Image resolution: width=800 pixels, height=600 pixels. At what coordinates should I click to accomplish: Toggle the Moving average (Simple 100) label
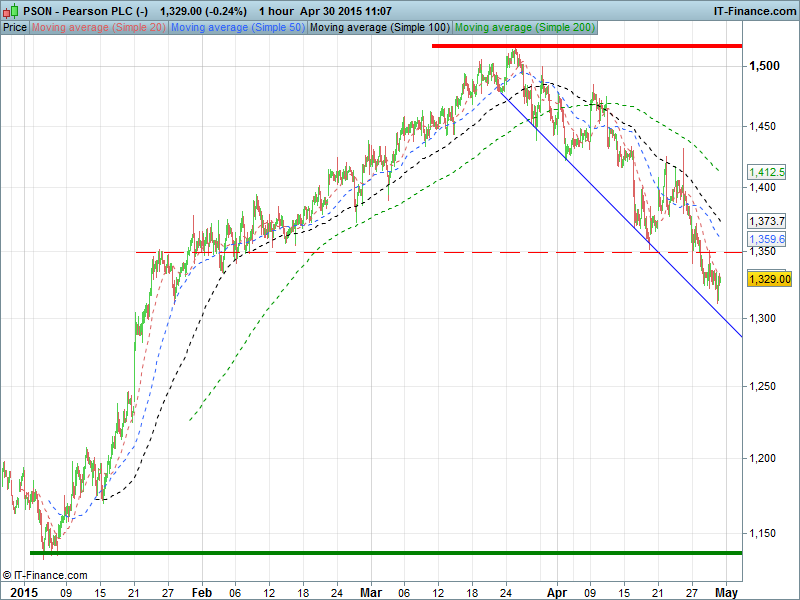click(x=379, y=27)
